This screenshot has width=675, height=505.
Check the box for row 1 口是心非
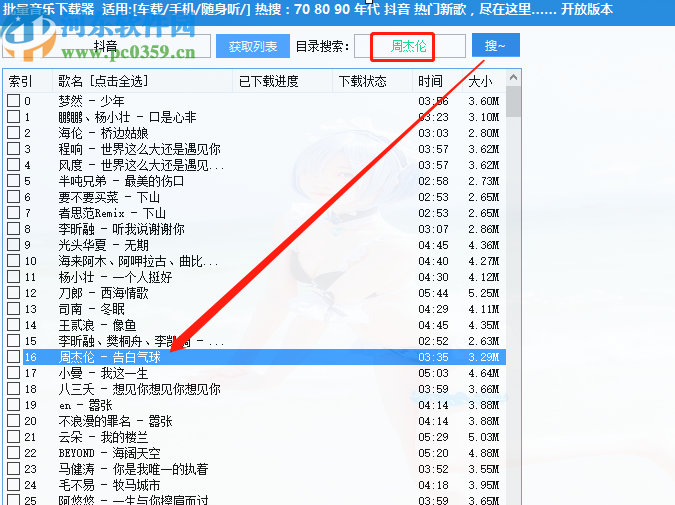13,117
